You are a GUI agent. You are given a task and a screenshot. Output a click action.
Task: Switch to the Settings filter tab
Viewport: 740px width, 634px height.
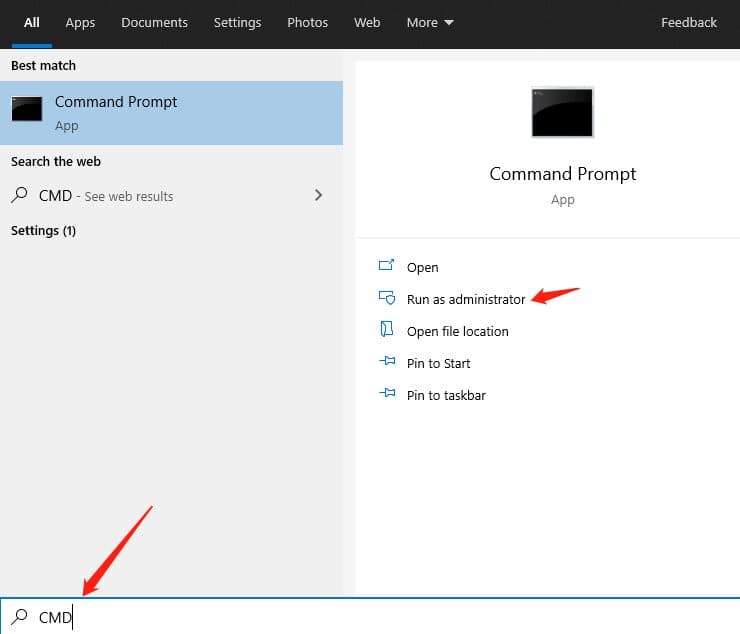pyautogui.click(x=237, y=23)
